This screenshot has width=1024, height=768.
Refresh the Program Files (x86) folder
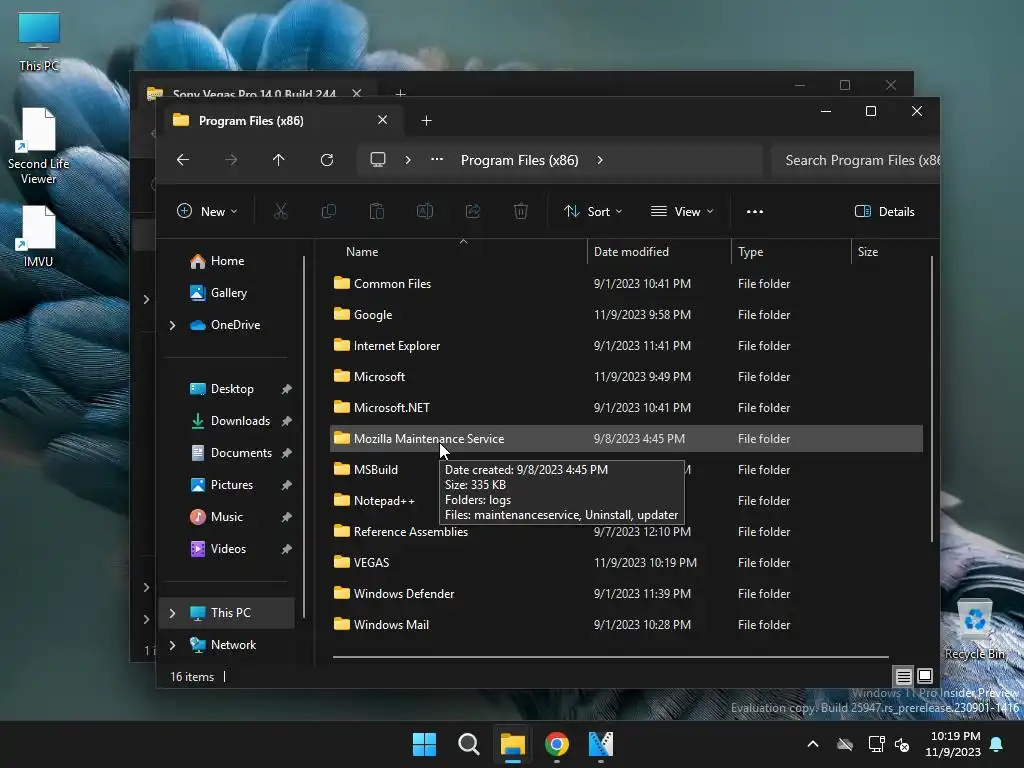point(327,160)
